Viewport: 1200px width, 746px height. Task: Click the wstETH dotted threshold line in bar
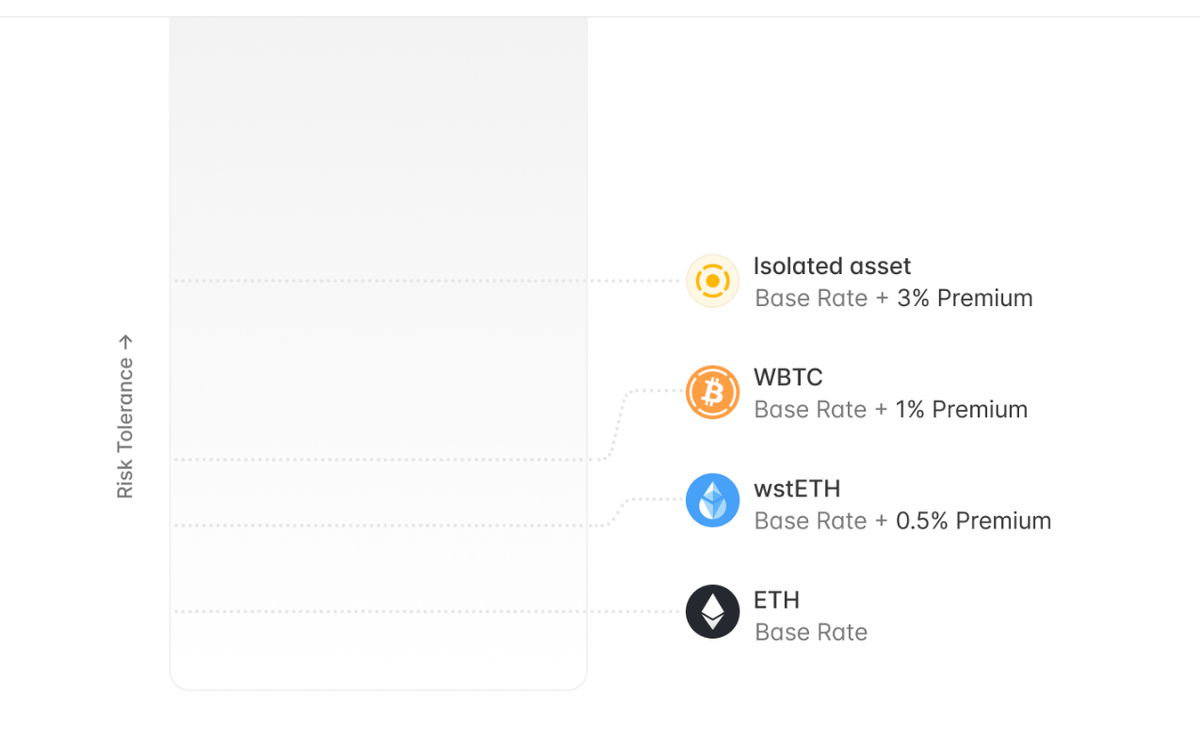coord(378,525)
